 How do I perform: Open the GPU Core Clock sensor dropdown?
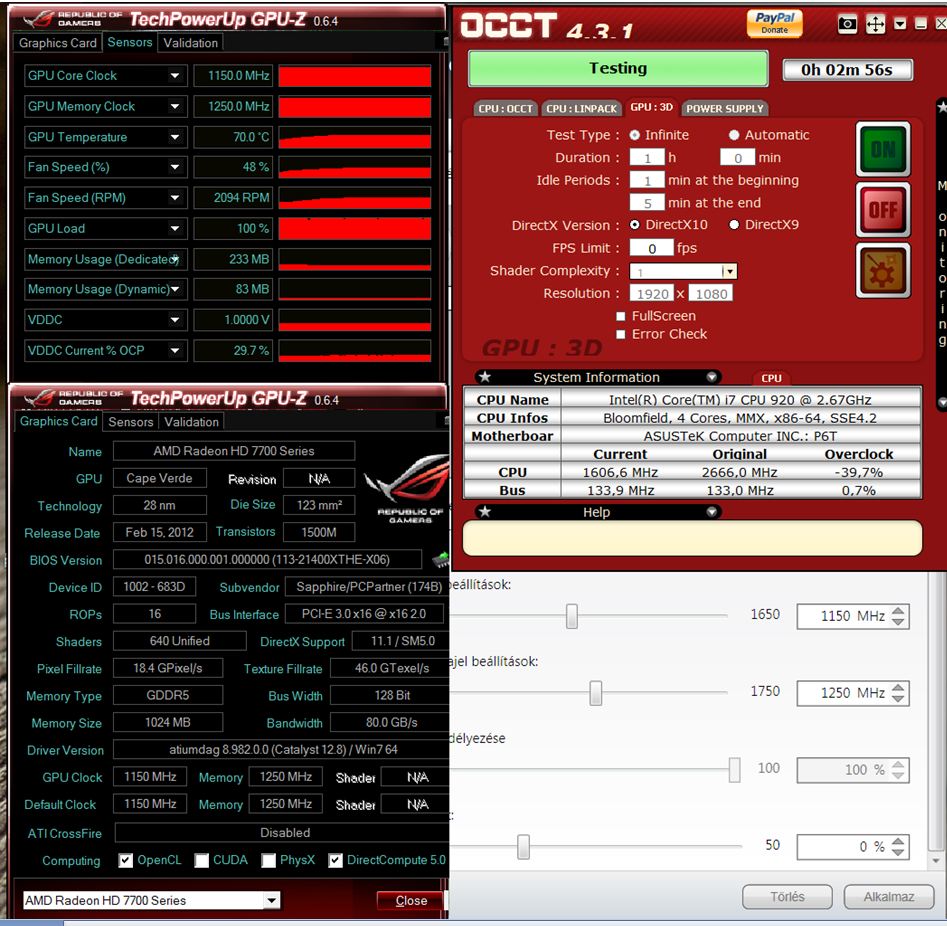click(x=175, y=76)
